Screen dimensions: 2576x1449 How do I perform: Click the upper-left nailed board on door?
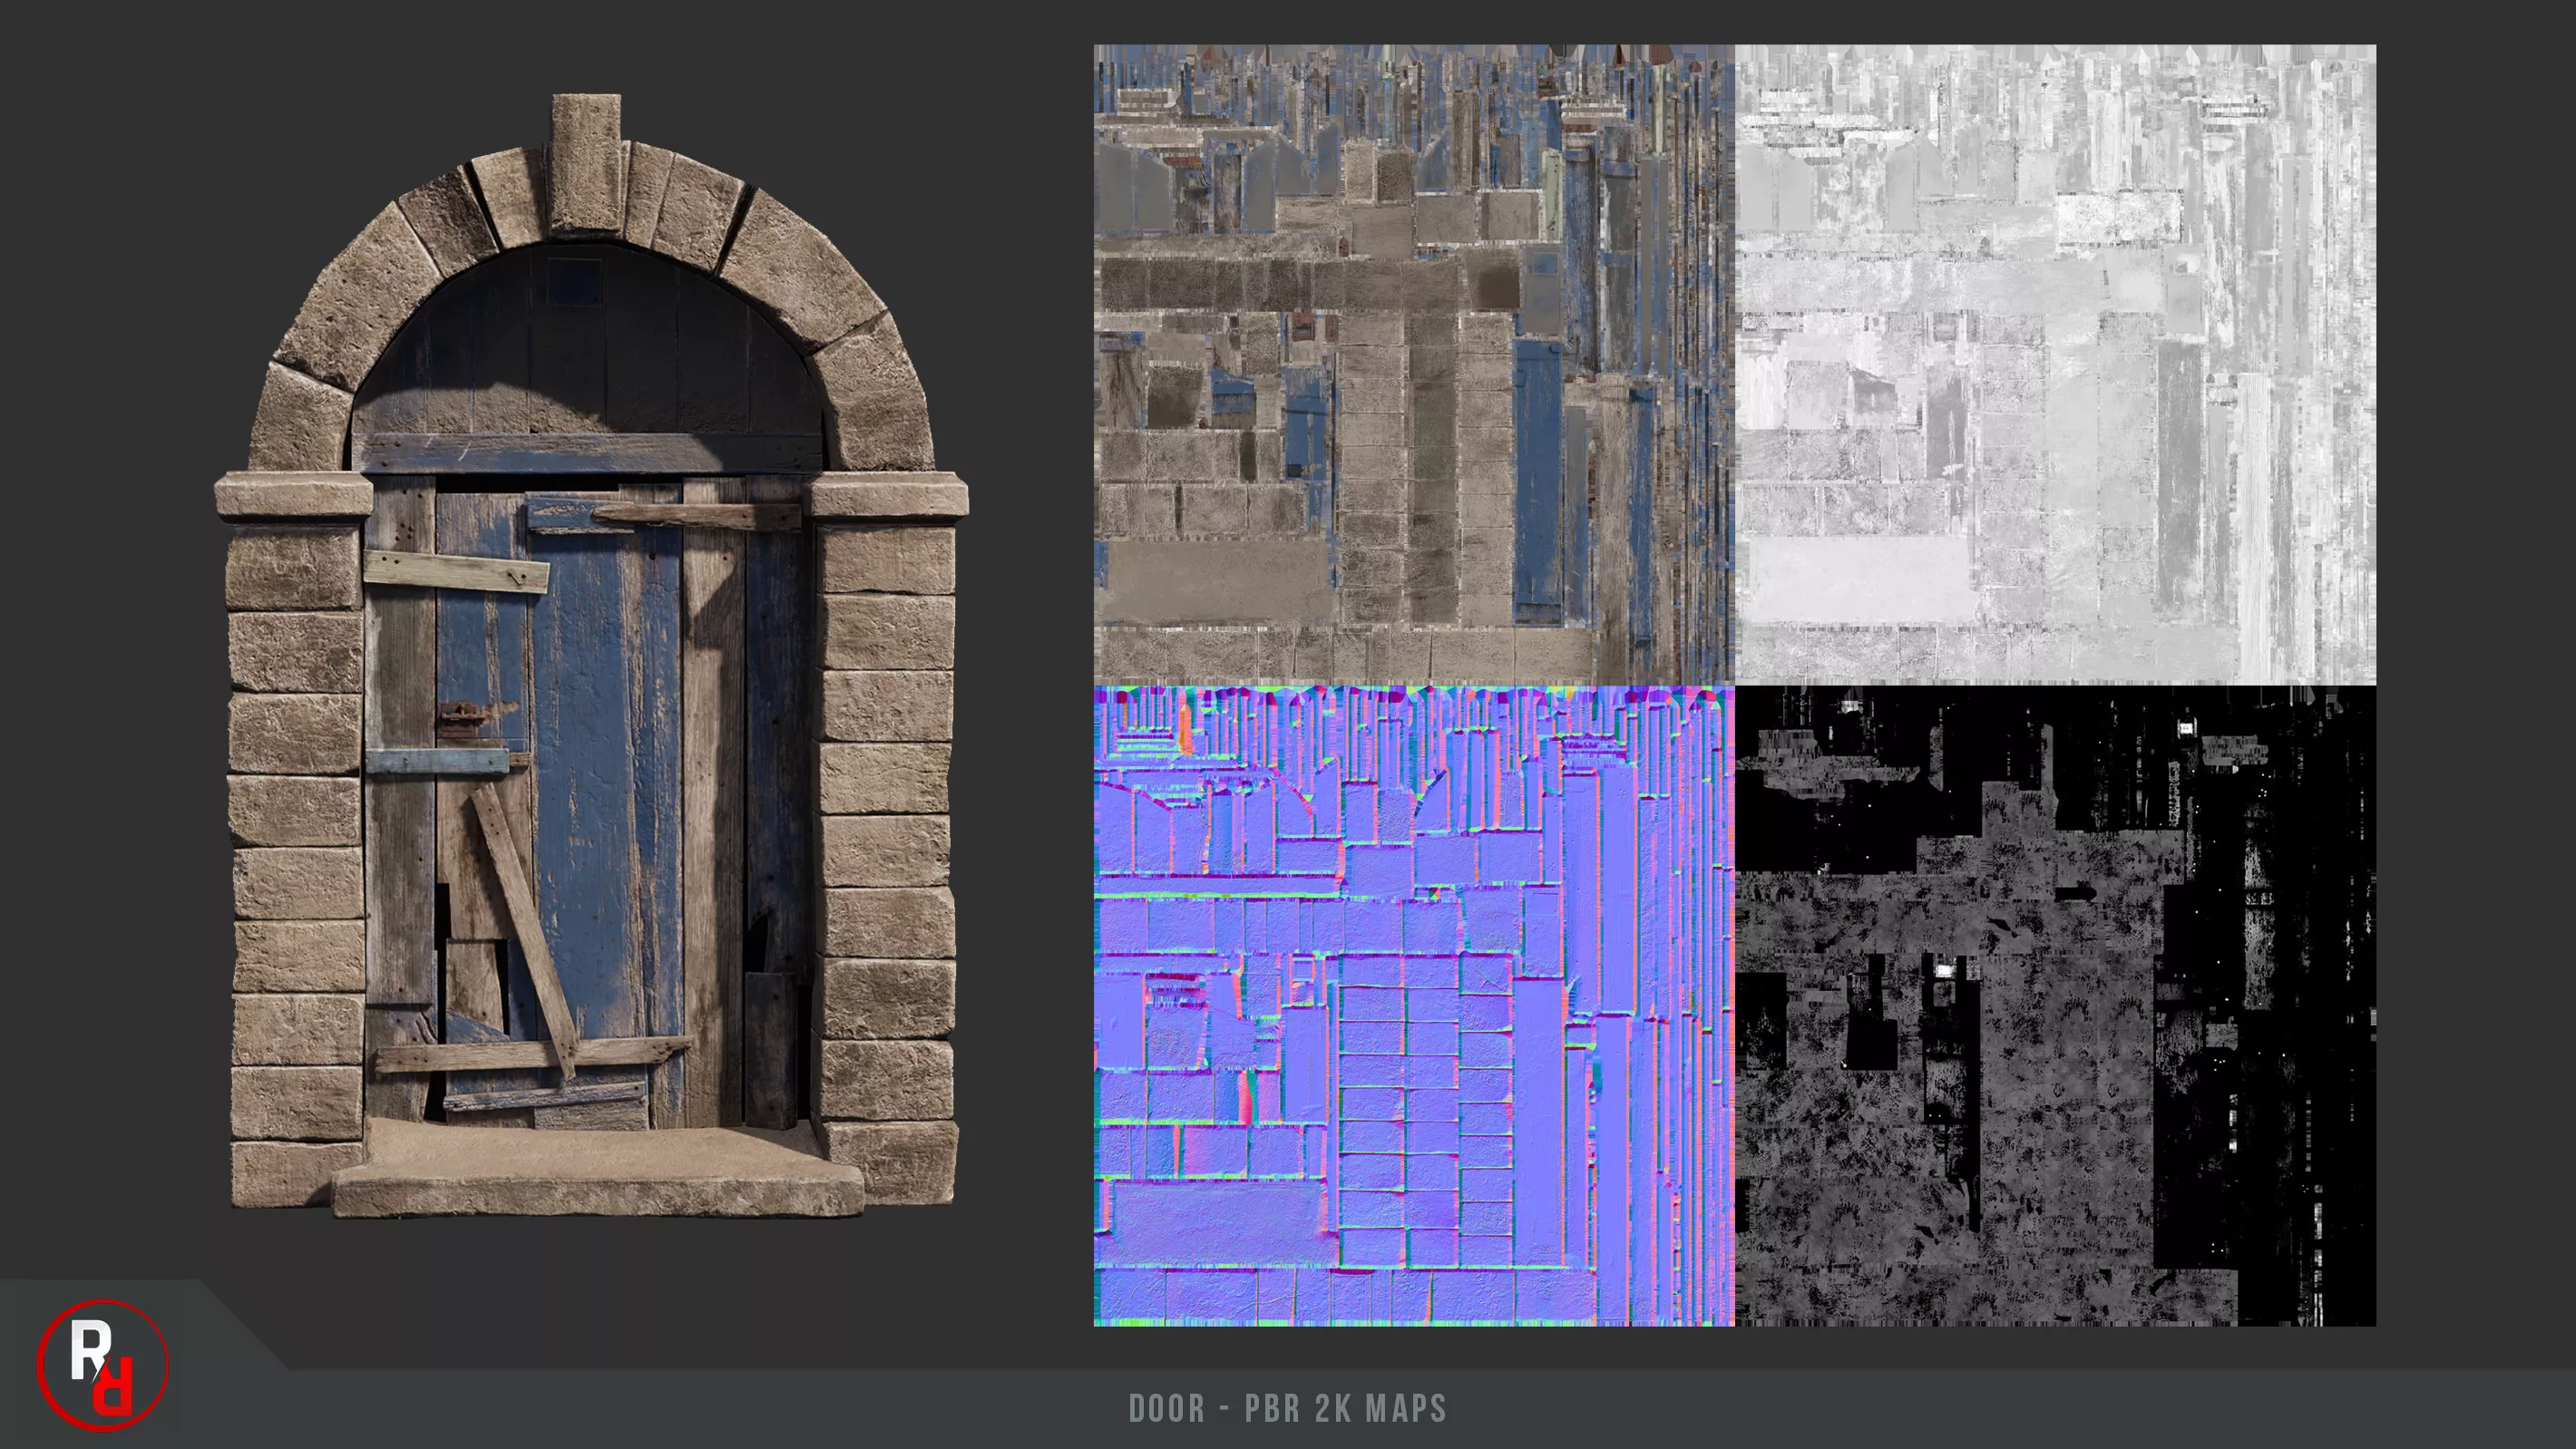click(x=455, y=571)
